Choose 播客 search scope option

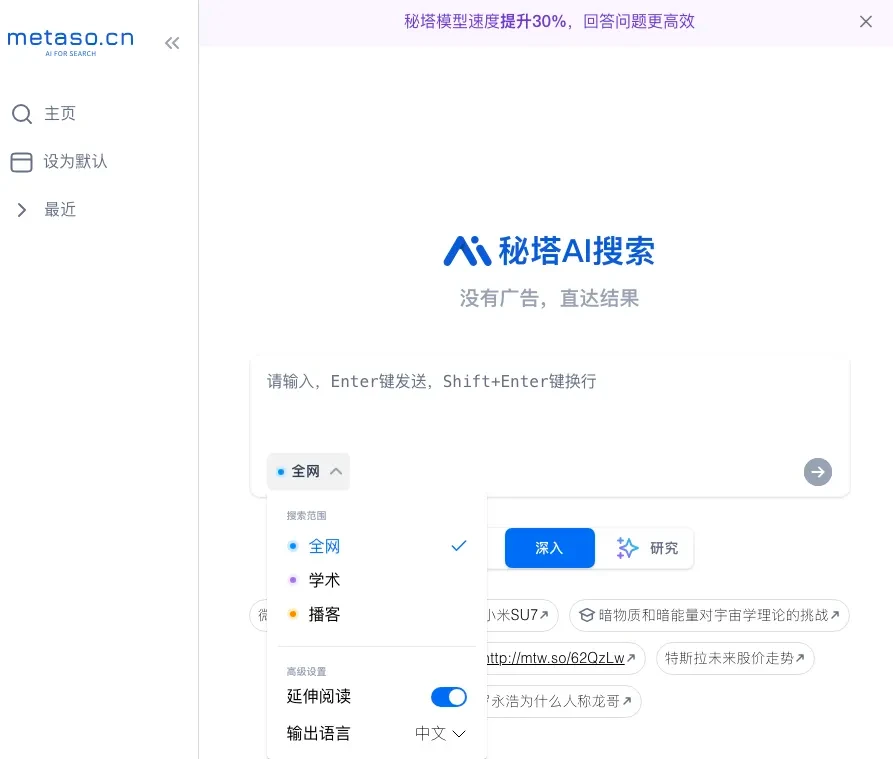click(x=376, y=614)
